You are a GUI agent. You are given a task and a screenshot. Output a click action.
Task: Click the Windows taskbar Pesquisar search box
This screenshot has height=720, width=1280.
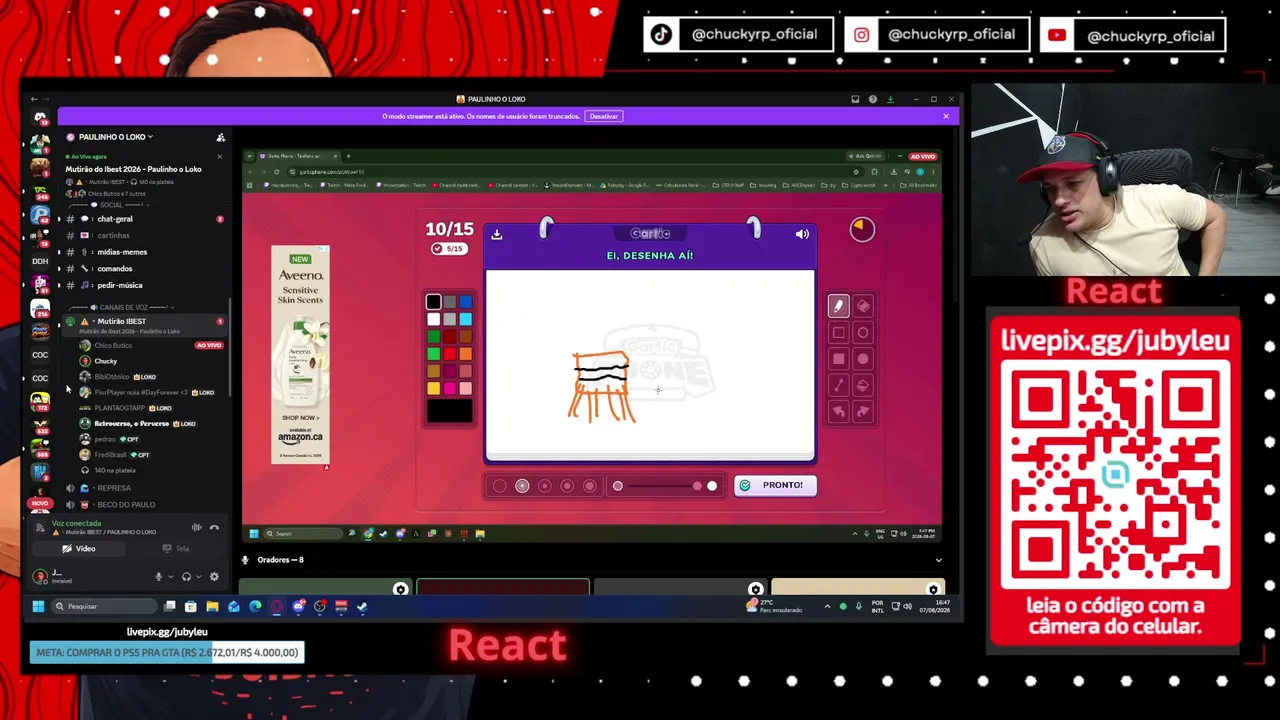(x=104, y=606)
